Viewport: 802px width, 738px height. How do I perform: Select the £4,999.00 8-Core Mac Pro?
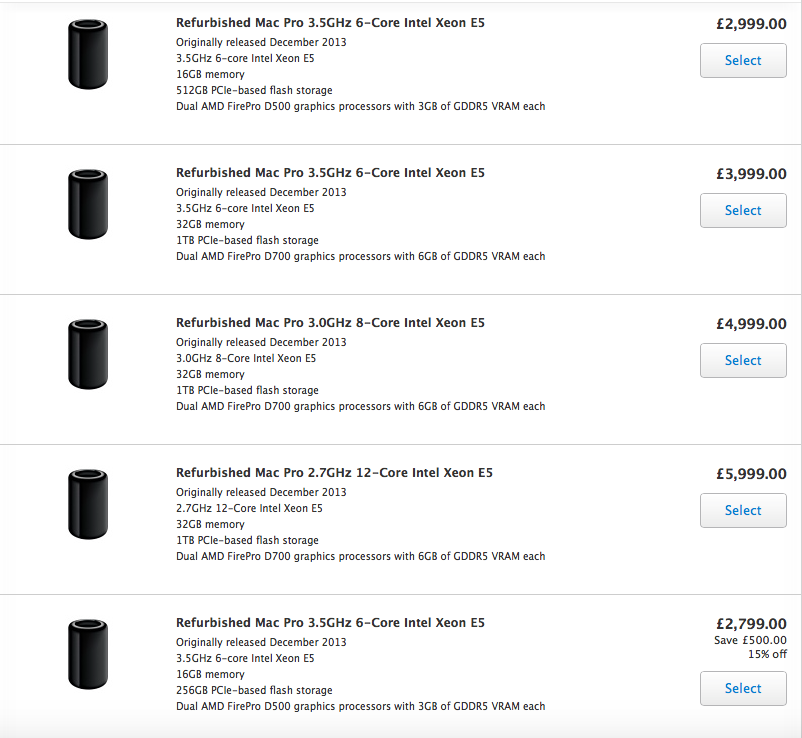(x=743, y=360)
